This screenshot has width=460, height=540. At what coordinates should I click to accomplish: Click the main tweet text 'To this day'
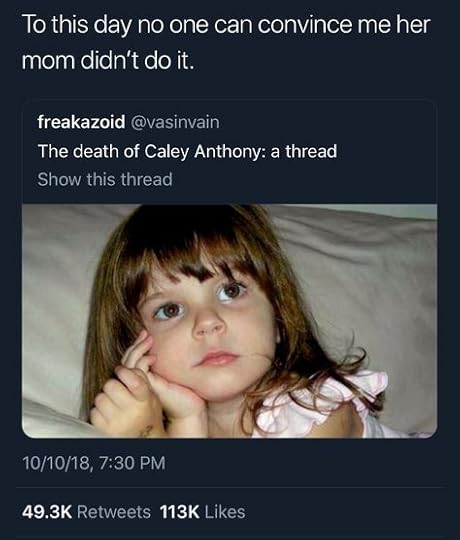click(77, 26)
